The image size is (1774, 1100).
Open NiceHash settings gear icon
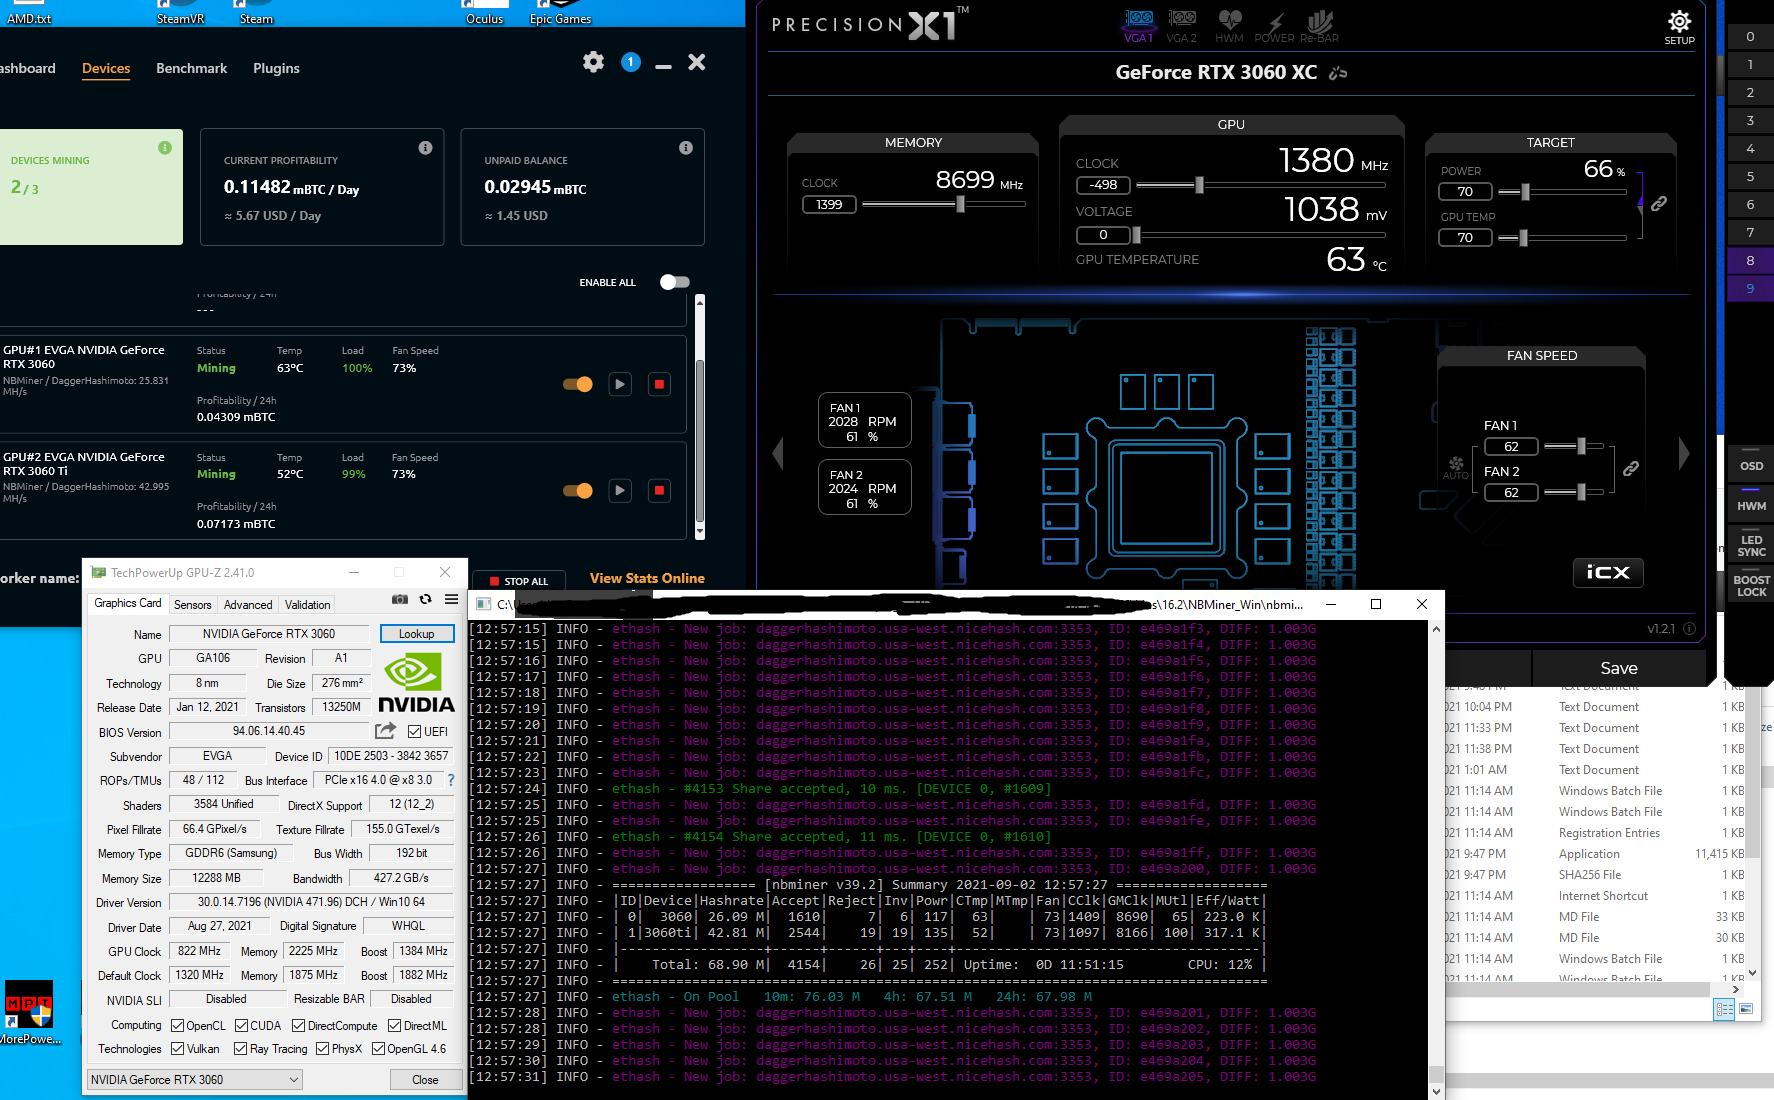click(593, 62)
